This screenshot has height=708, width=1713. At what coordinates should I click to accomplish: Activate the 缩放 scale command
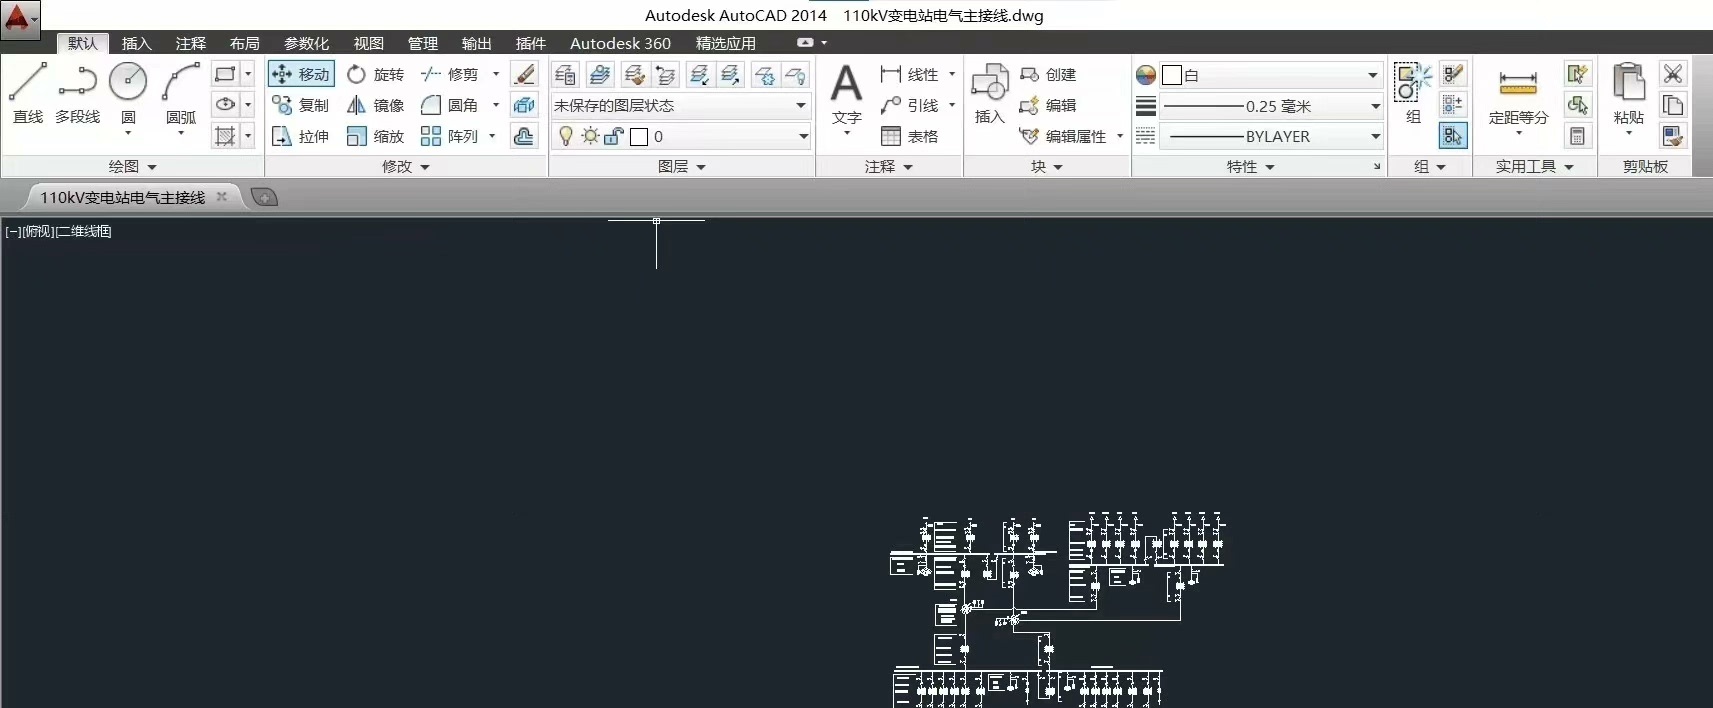(x=376, y=136)
